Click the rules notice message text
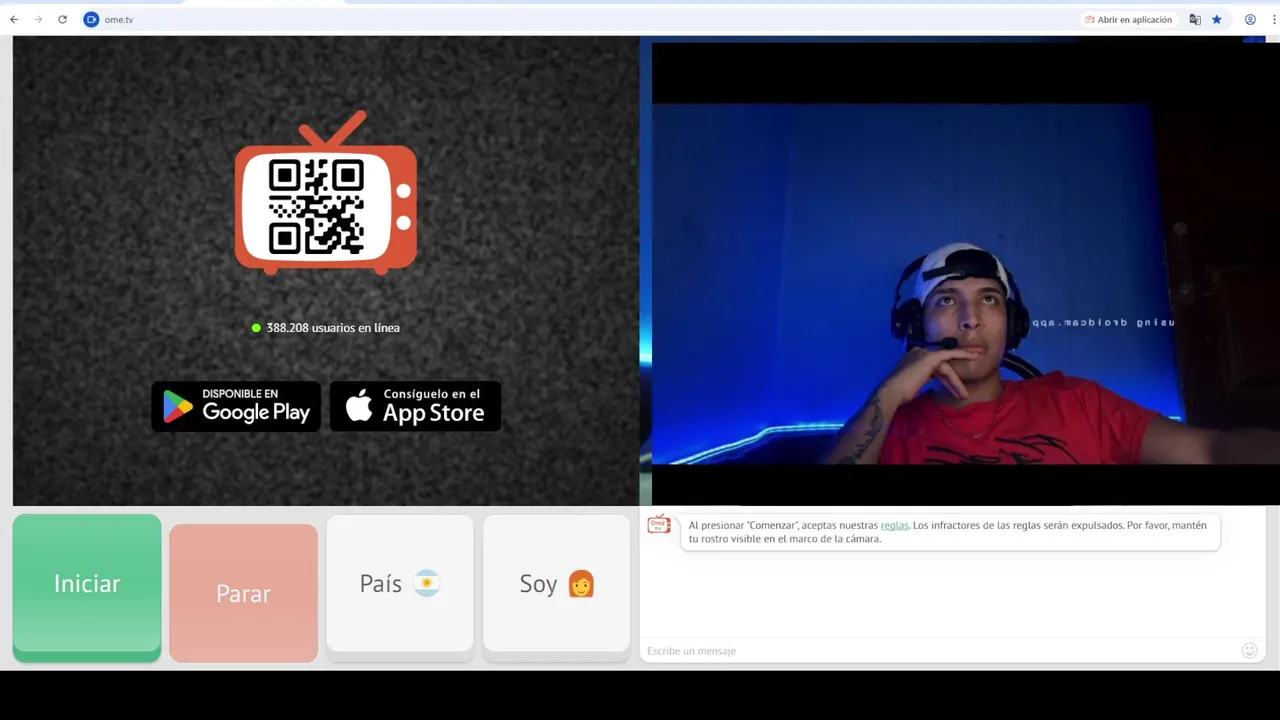This screenshot has width=1280, height=720. [x=947, y=532]
